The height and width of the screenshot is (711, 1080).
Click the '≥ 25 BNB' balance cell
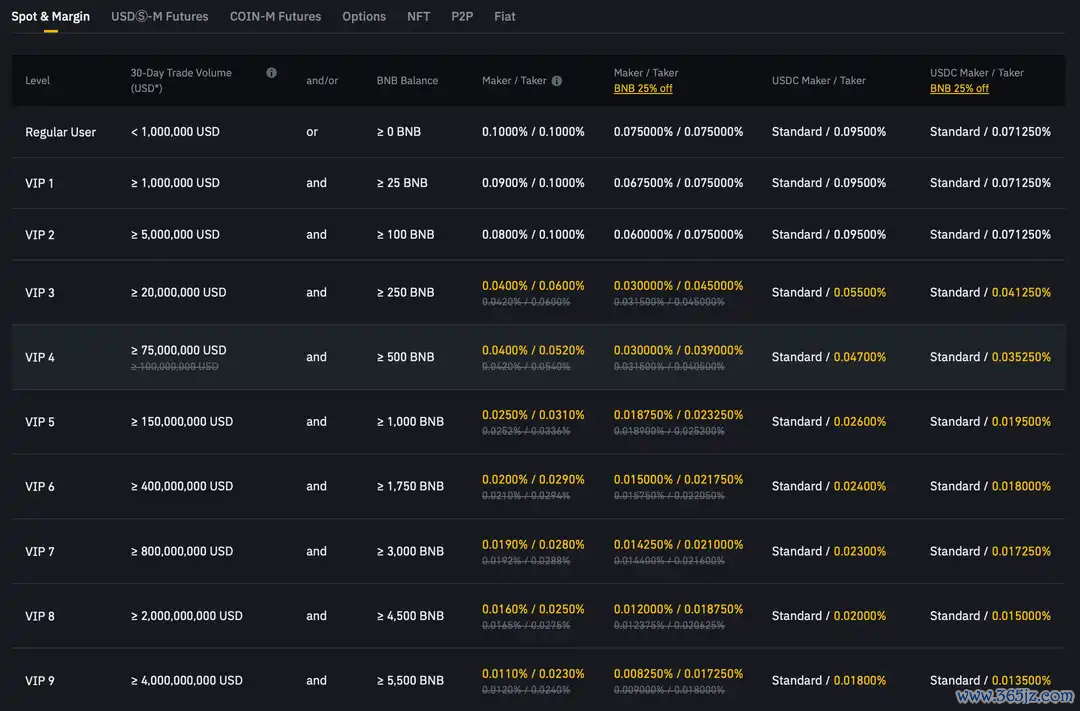(402, 183)
